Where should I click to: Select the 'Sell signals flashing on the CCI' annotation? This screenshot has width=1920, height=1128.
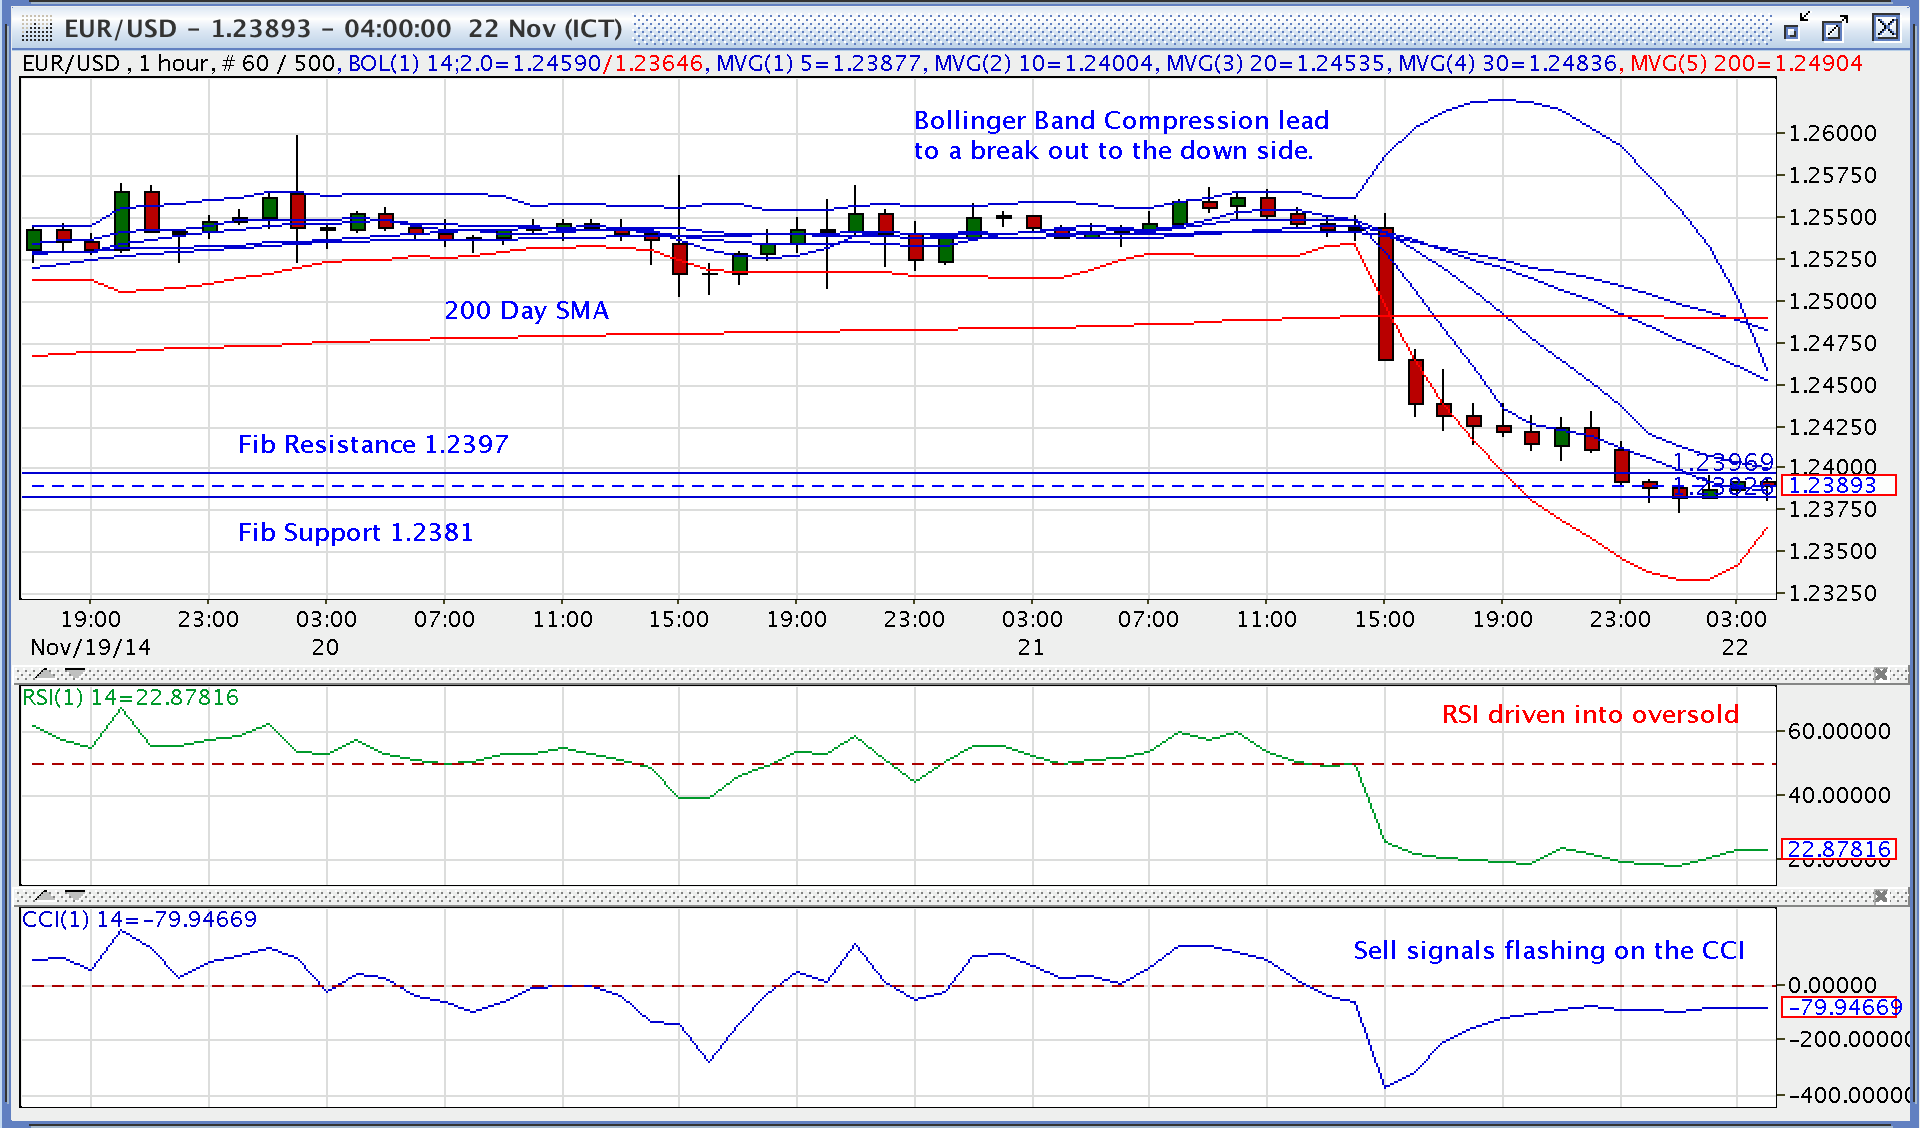click(1549, 950)
